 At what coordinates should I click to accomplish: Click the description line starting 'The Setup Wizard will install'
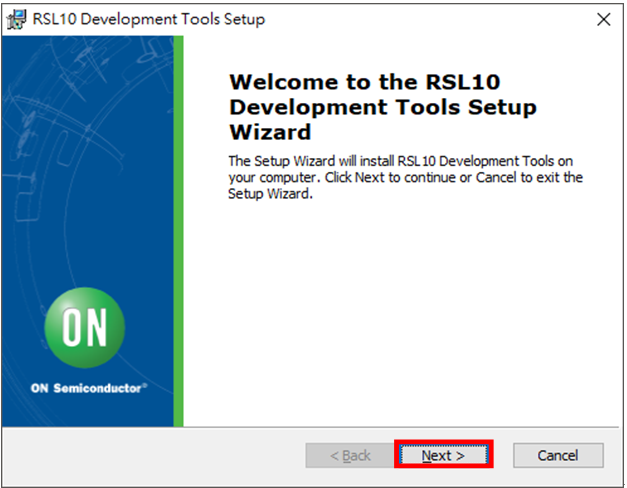pyautogui.click(x=401, y=161)
